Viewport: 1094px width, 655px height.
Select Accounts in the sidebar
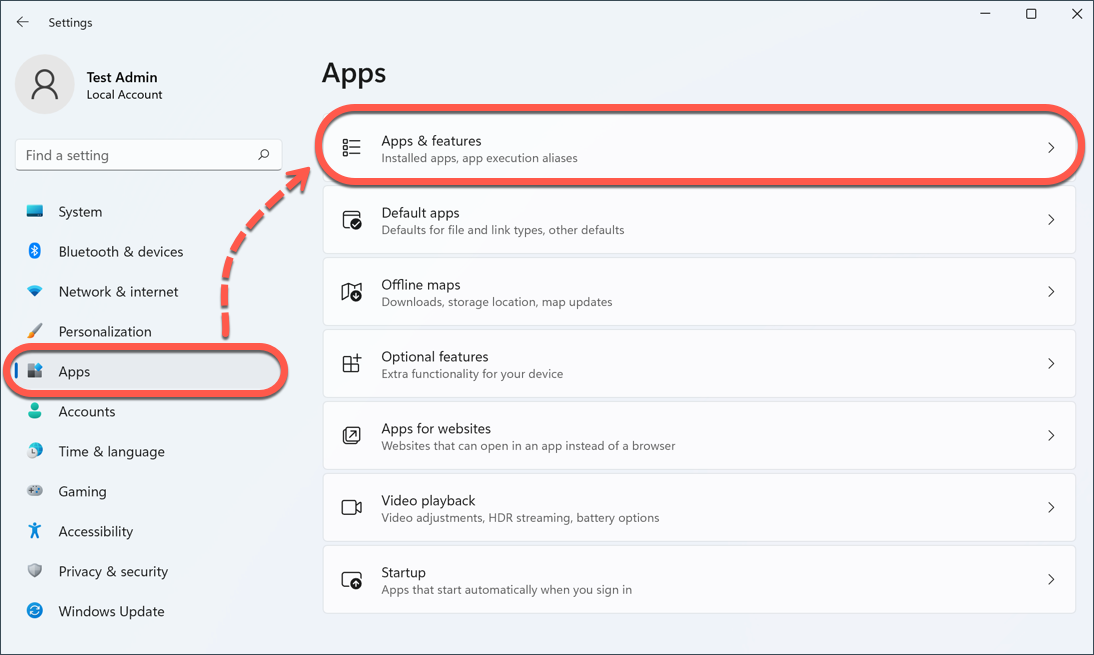pyautogui.click(x=147, y=411)
